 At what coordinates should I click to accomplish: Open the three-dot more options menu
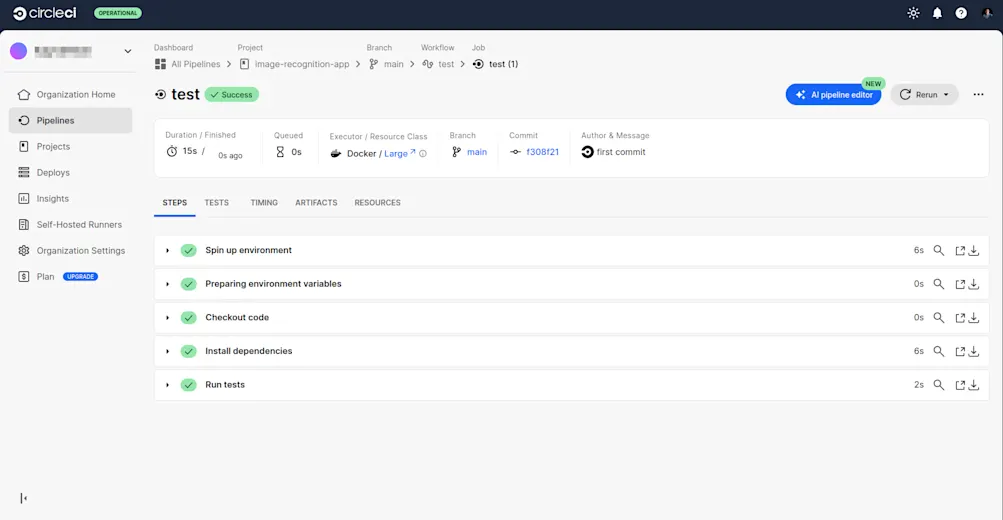pyautogui.click(x=978, y=95)
